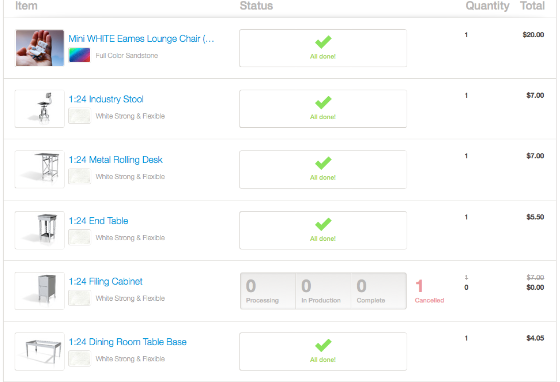Open the Mini WHITE Eames Lounge Chair link
Viewport: 560px width, 382px height.
pyautogui.click(x=141, y=39)
